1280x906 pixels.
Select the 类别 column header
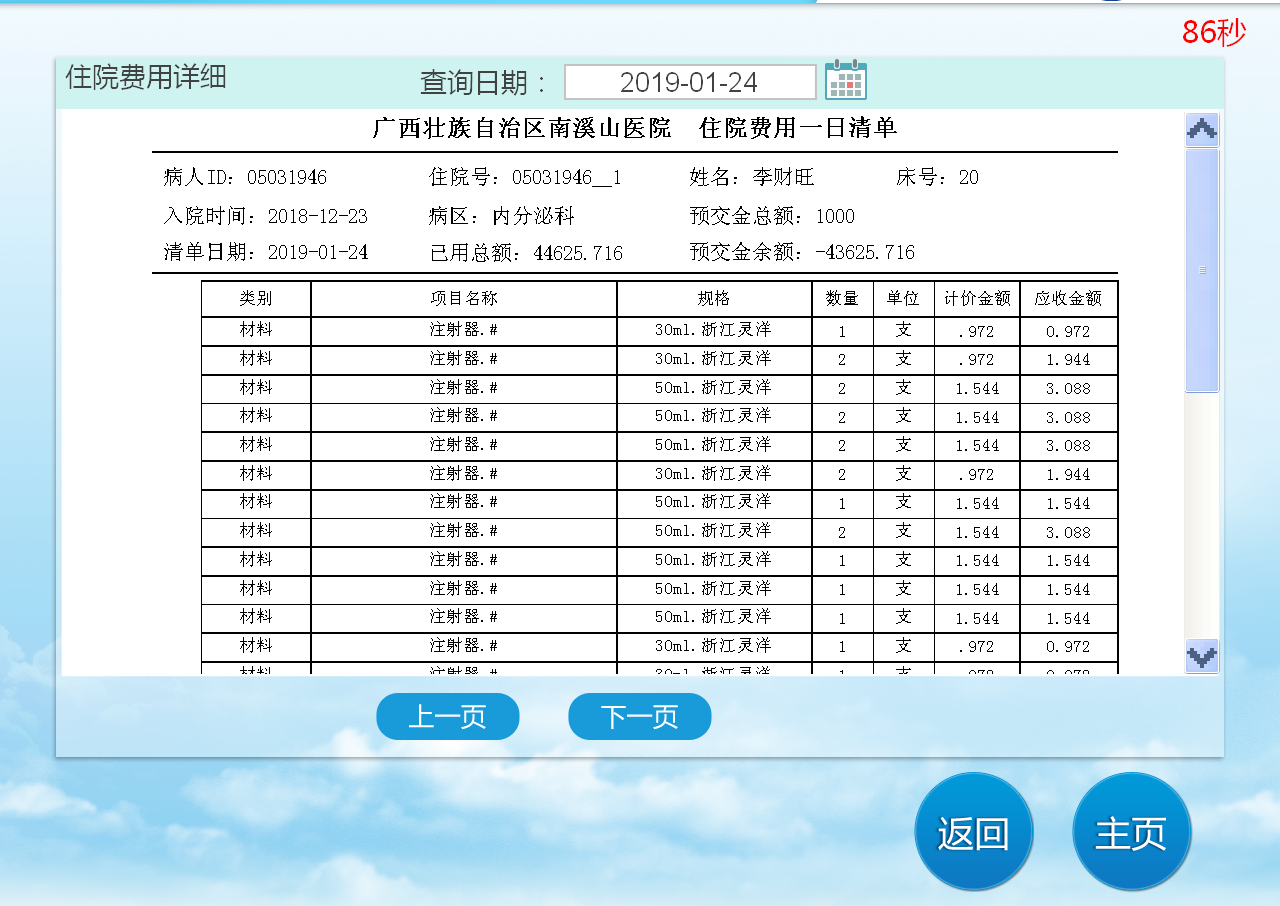point(256,299)
